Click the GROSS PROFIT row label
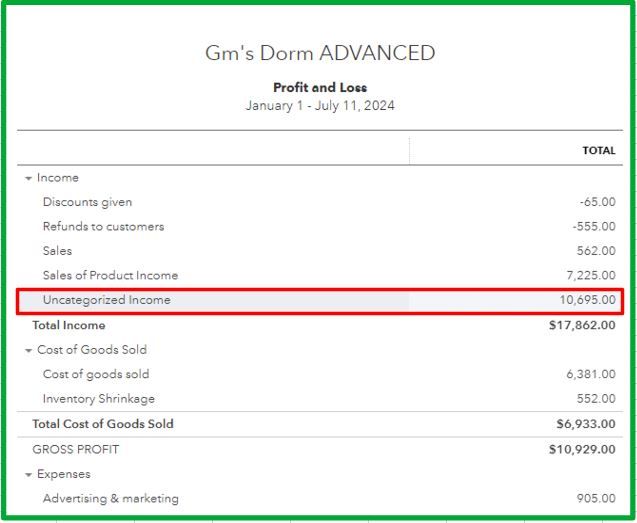637x523 pixels. (76, 449)
